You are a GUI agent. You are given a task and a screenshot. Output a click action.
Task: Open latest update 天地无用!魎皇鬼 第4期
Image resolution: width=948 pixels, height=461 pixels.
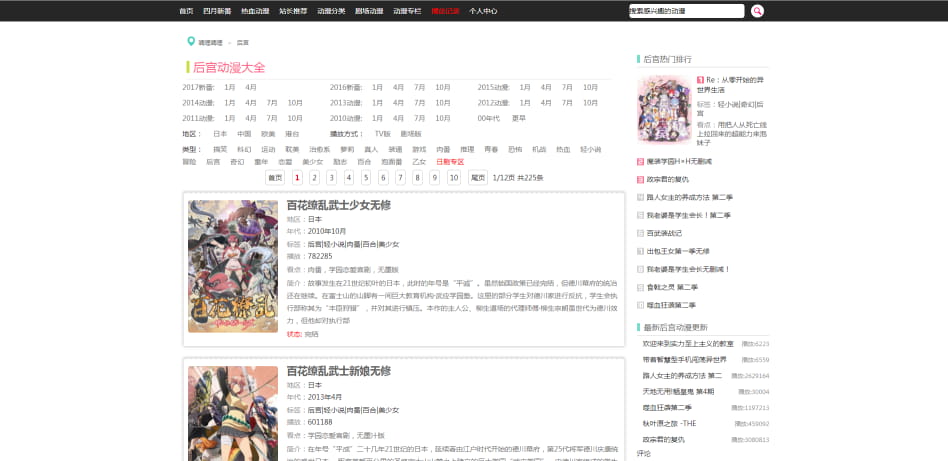[680, 391]
